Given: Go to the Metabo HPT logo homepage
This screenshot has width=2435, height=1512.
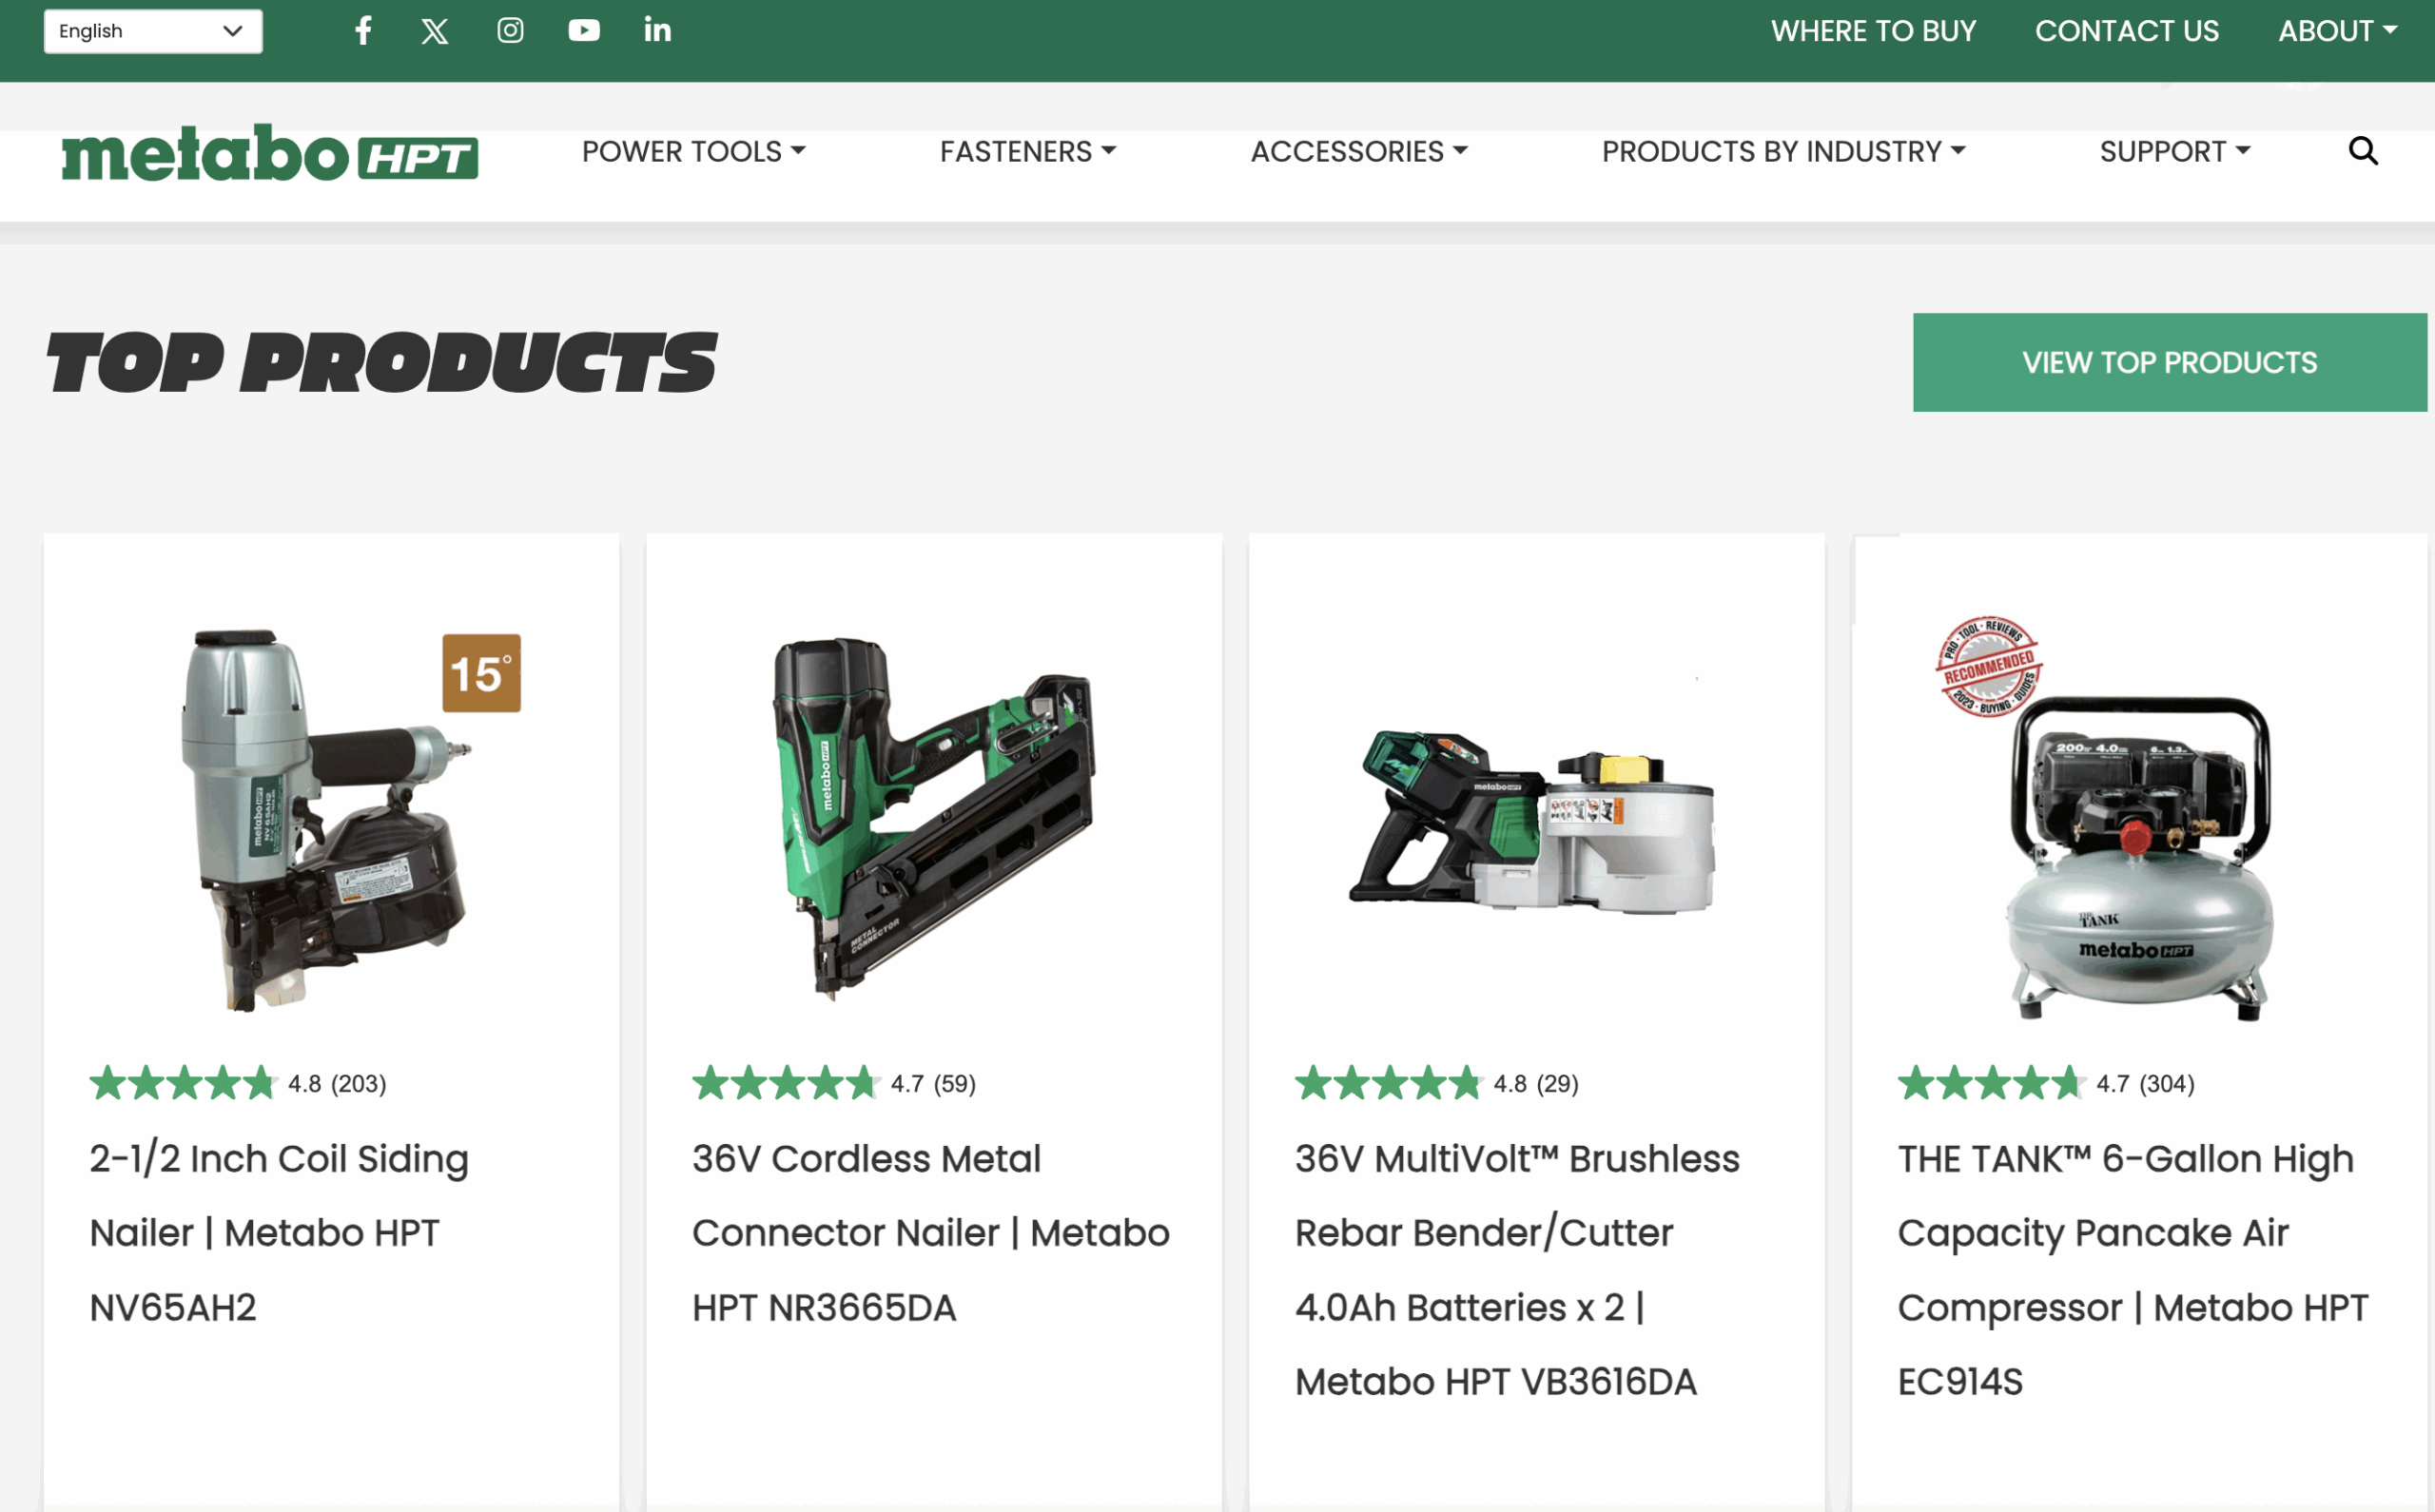Looking at the screenshot, I should 270,153.
